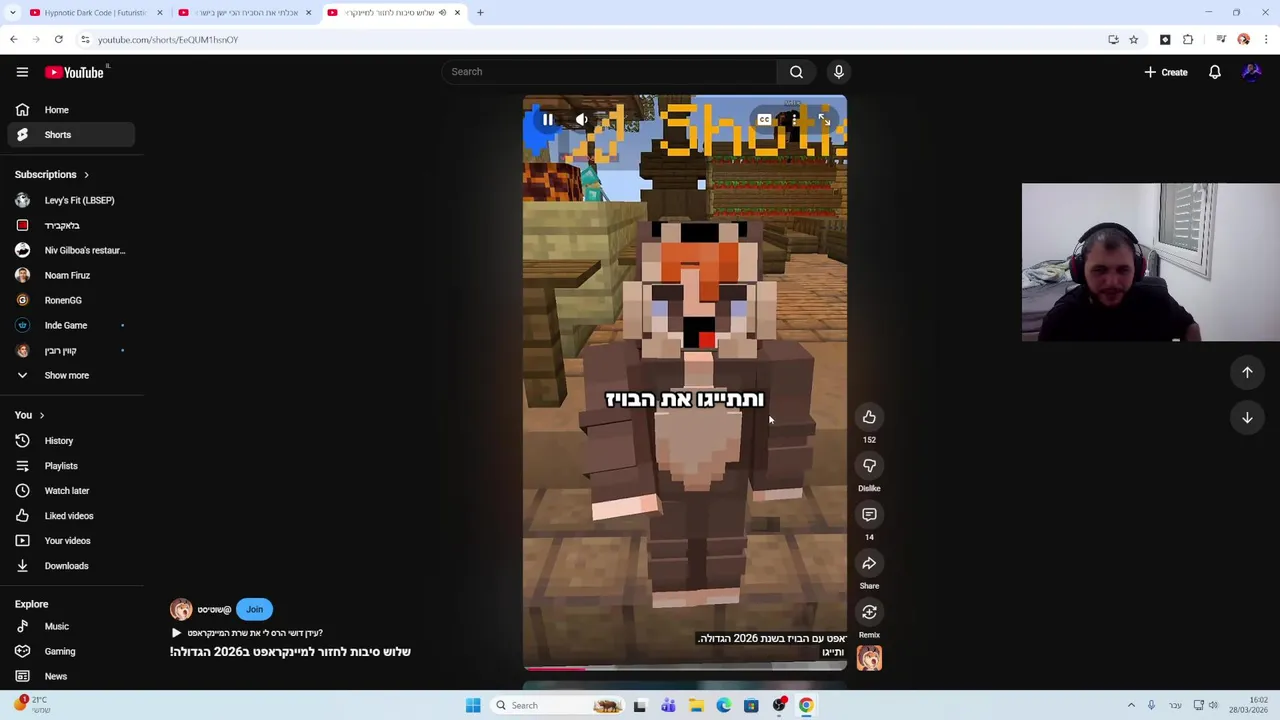The width and height of the screenshot is (1280, 720).
Task: Open a new browser tab
Action: 480,13
